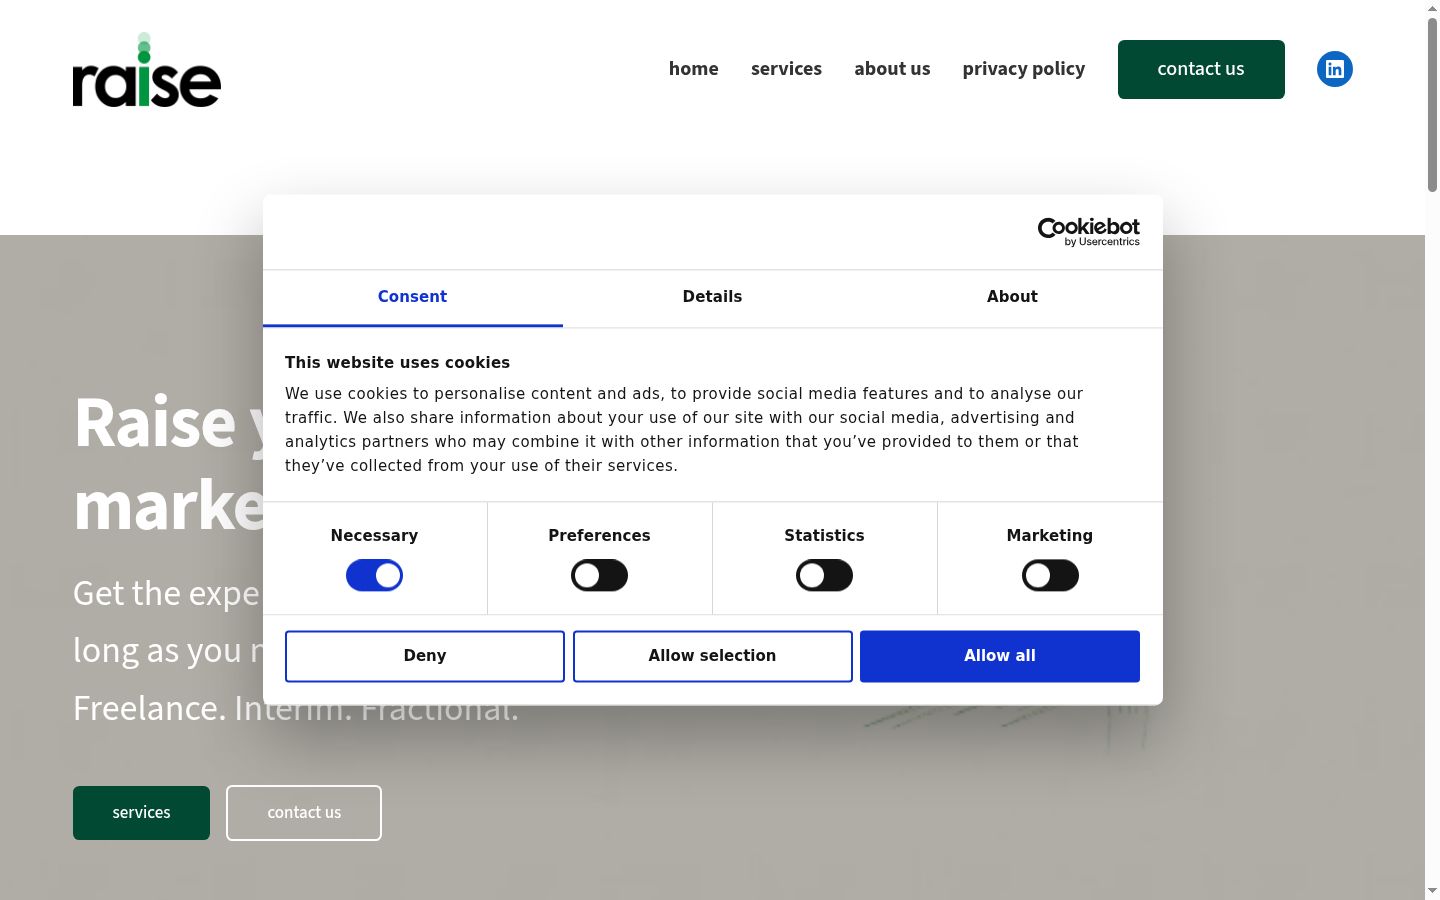Viewport: 1440px width, 900px height.
Task: Click the raise logo
Action: (147, 70)
